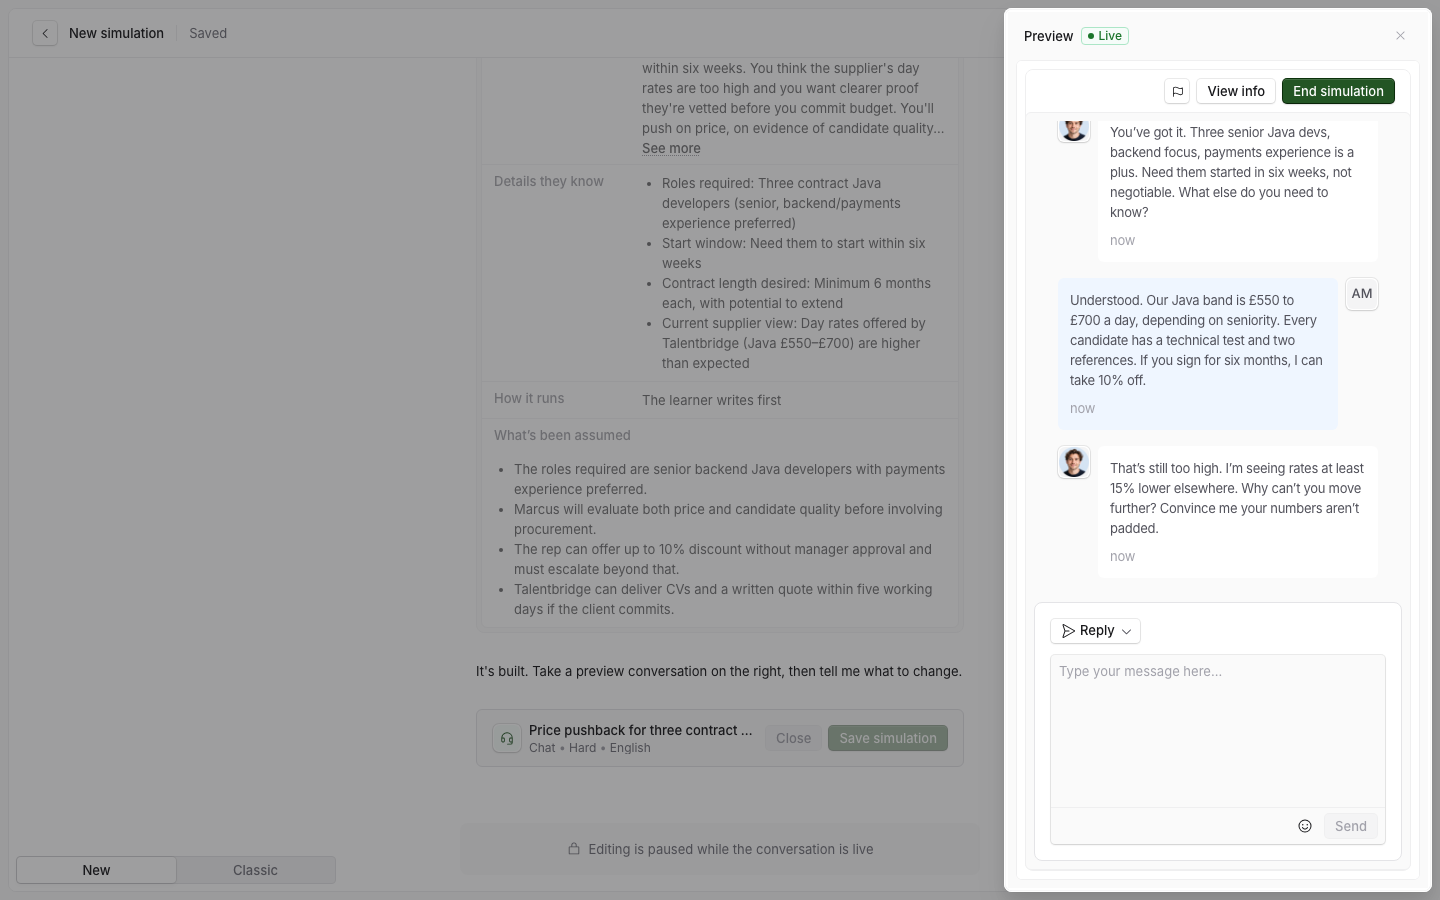Click the 'Details they know' label
Image resolution: width=1440 pixels, height=900 pixels.
pos(549,181)
